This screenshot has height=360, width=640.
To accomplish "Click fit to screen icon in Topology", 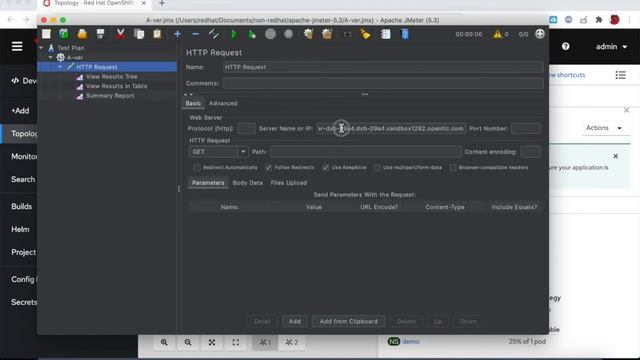I will (212, 342).
